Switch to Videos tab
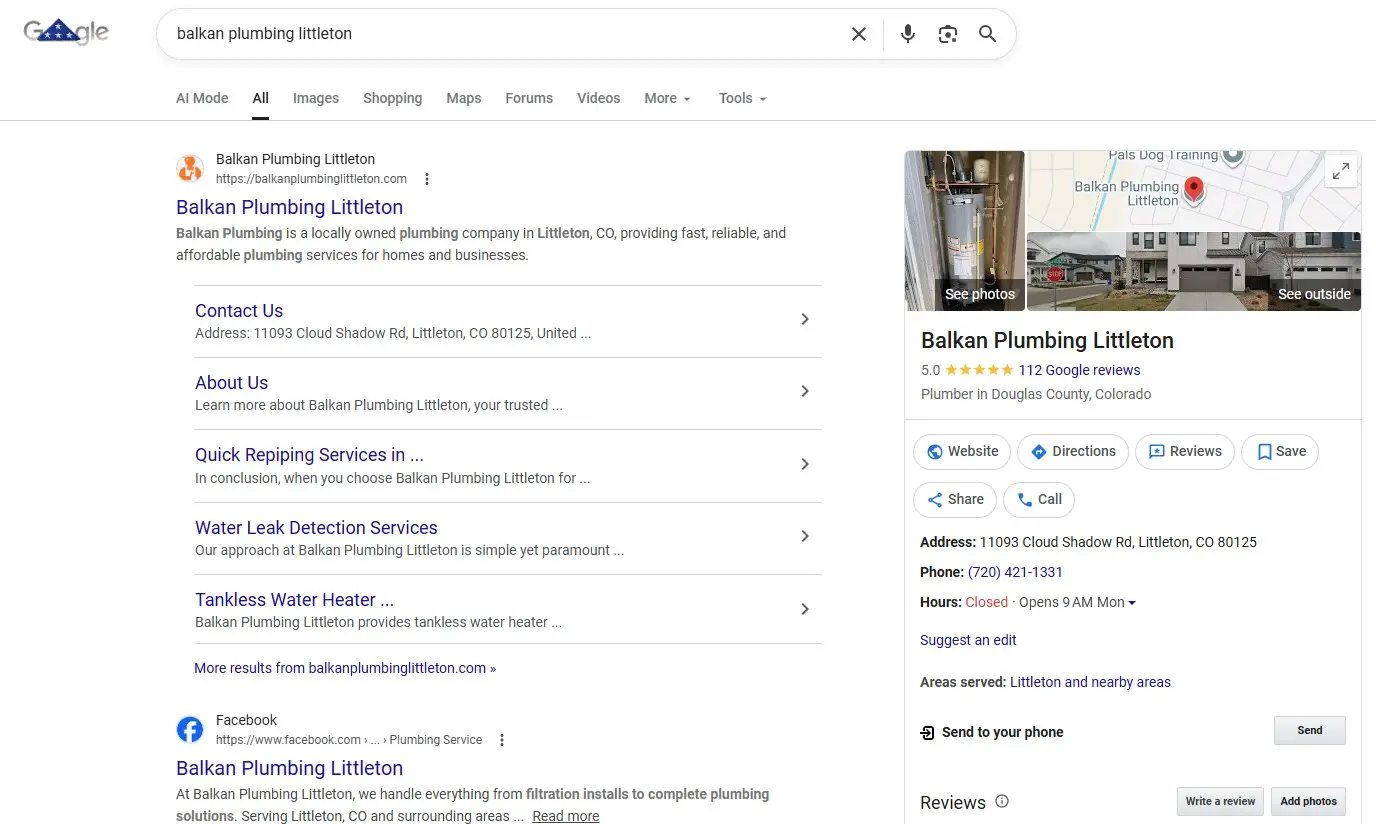1376x824 pixels. click(x=599, y=98)
